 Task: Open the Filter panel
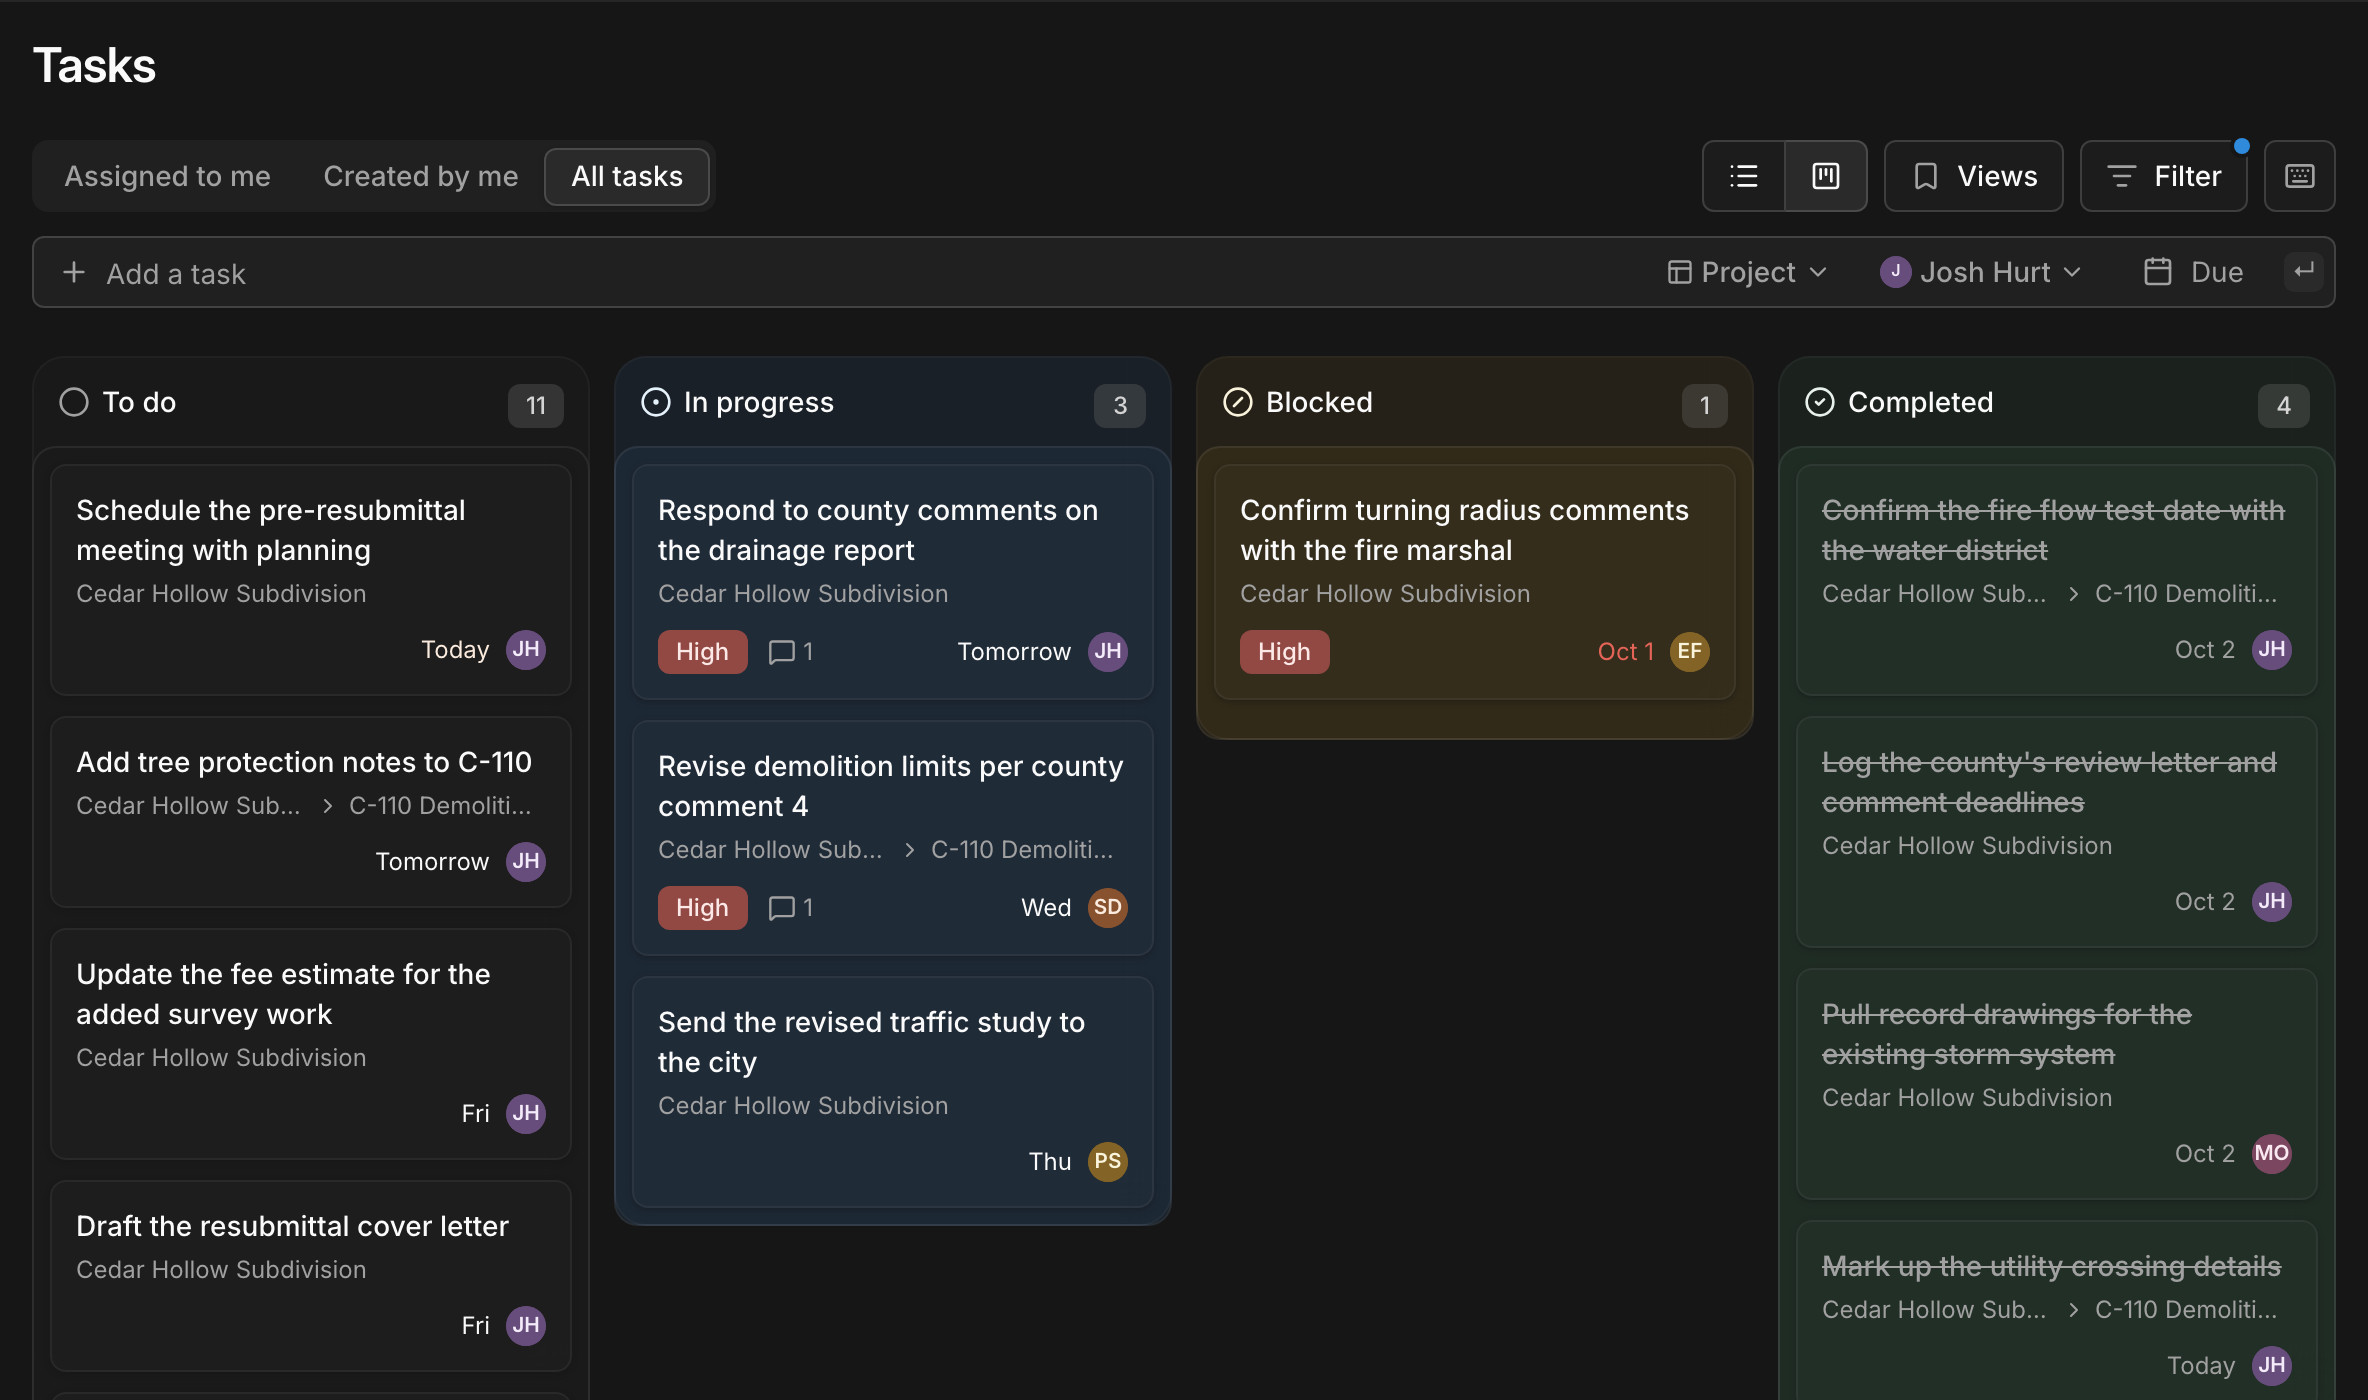click(x=2164, y=176)
